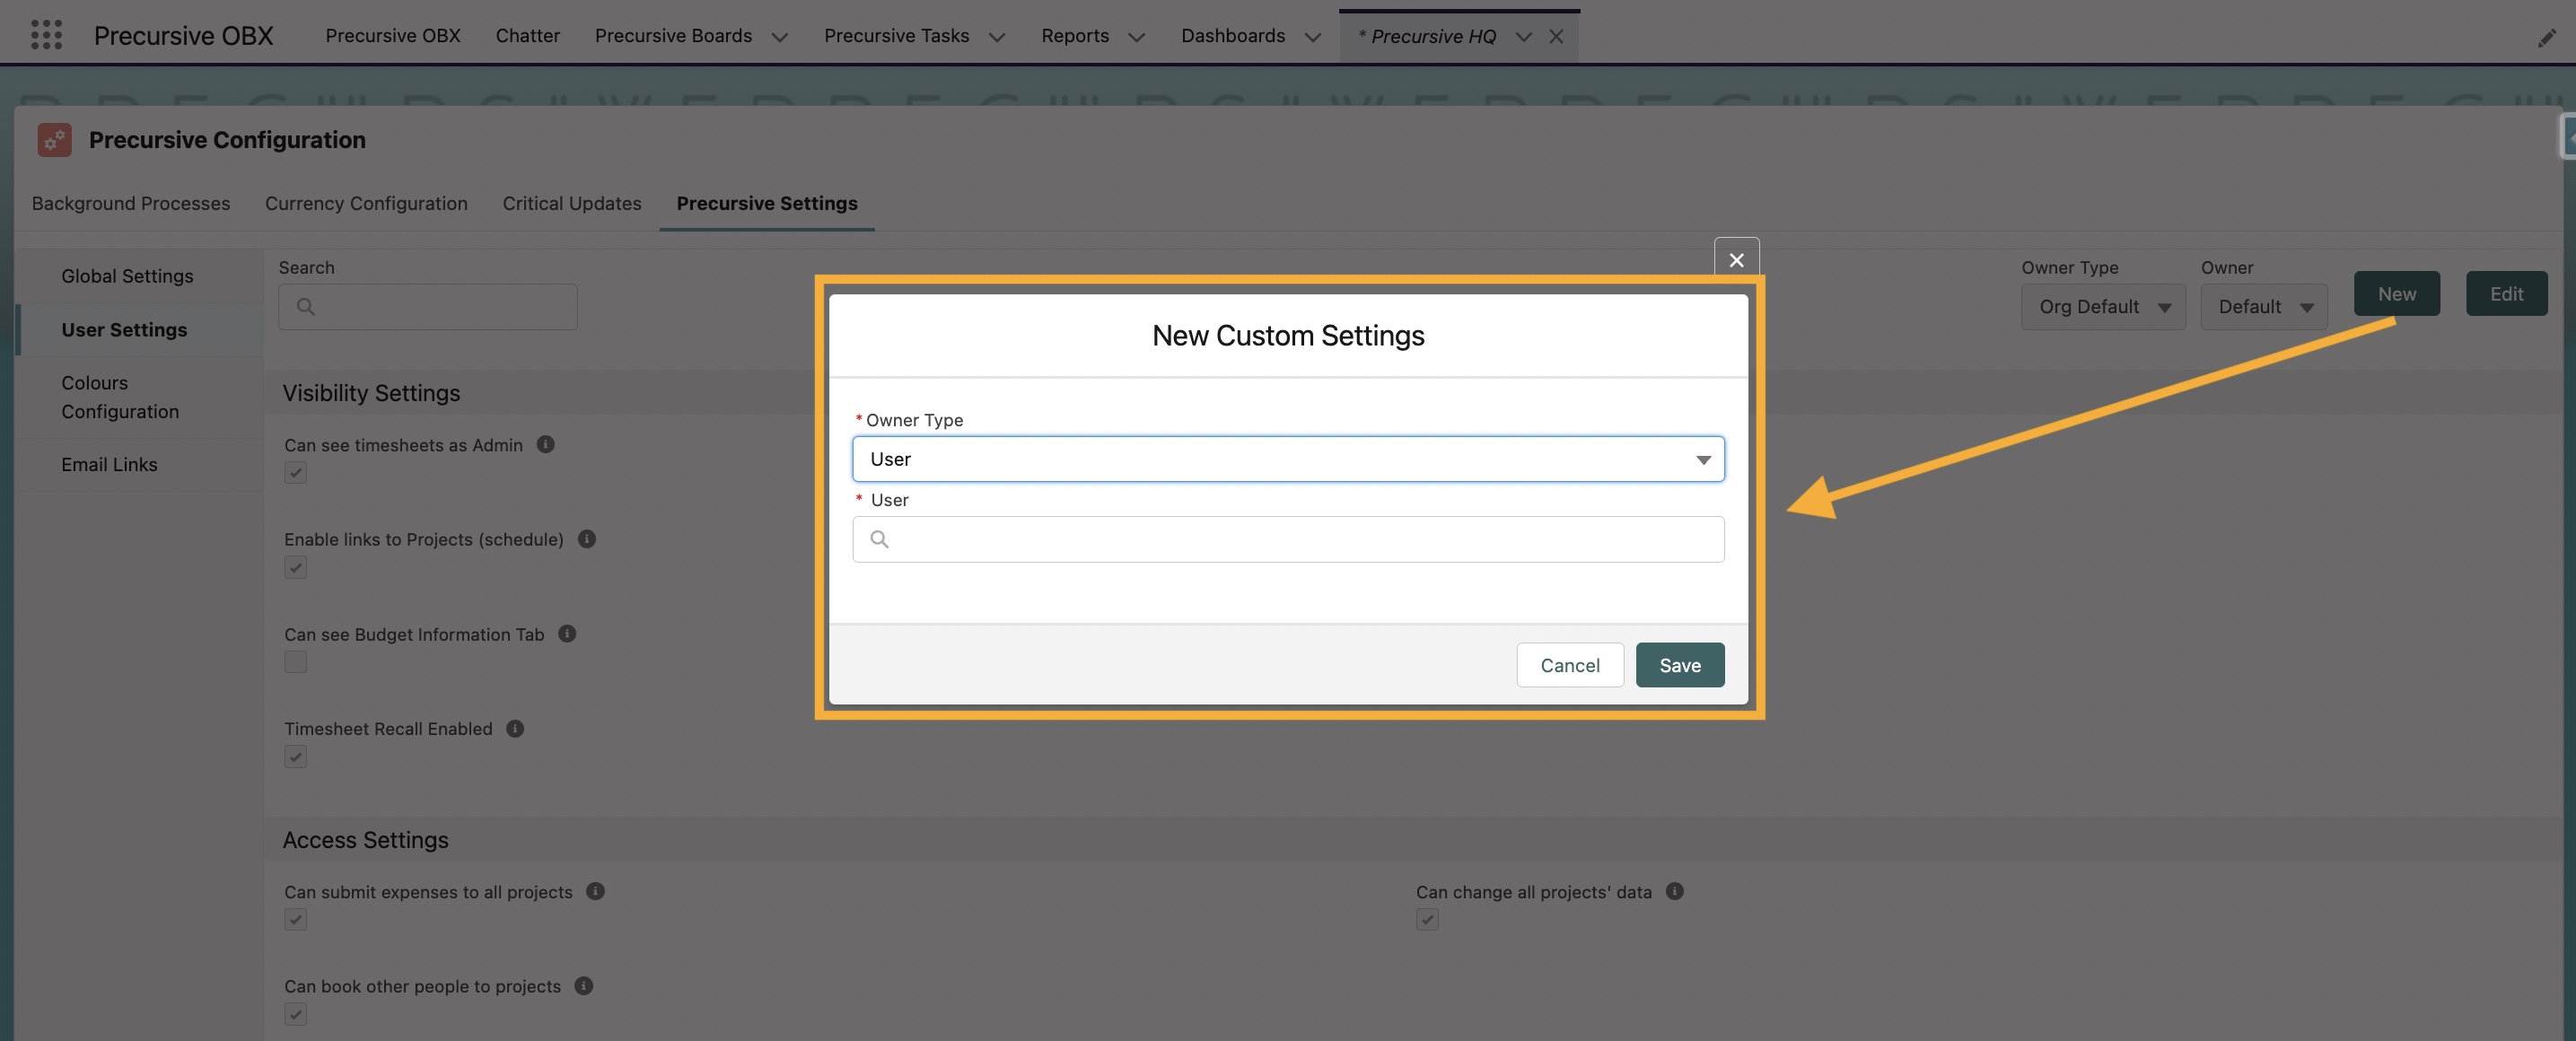The width and height of the screenshot is (2576, 1041).
Task: Close the New Custom Settings modal
Action: click(x=1736, y=260)
